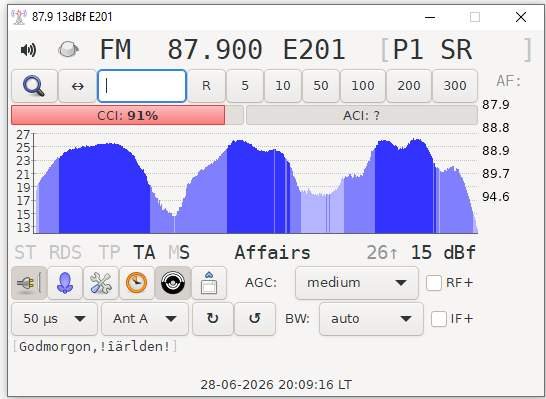Open settings with the tools icon

click(x=101, y=283)
